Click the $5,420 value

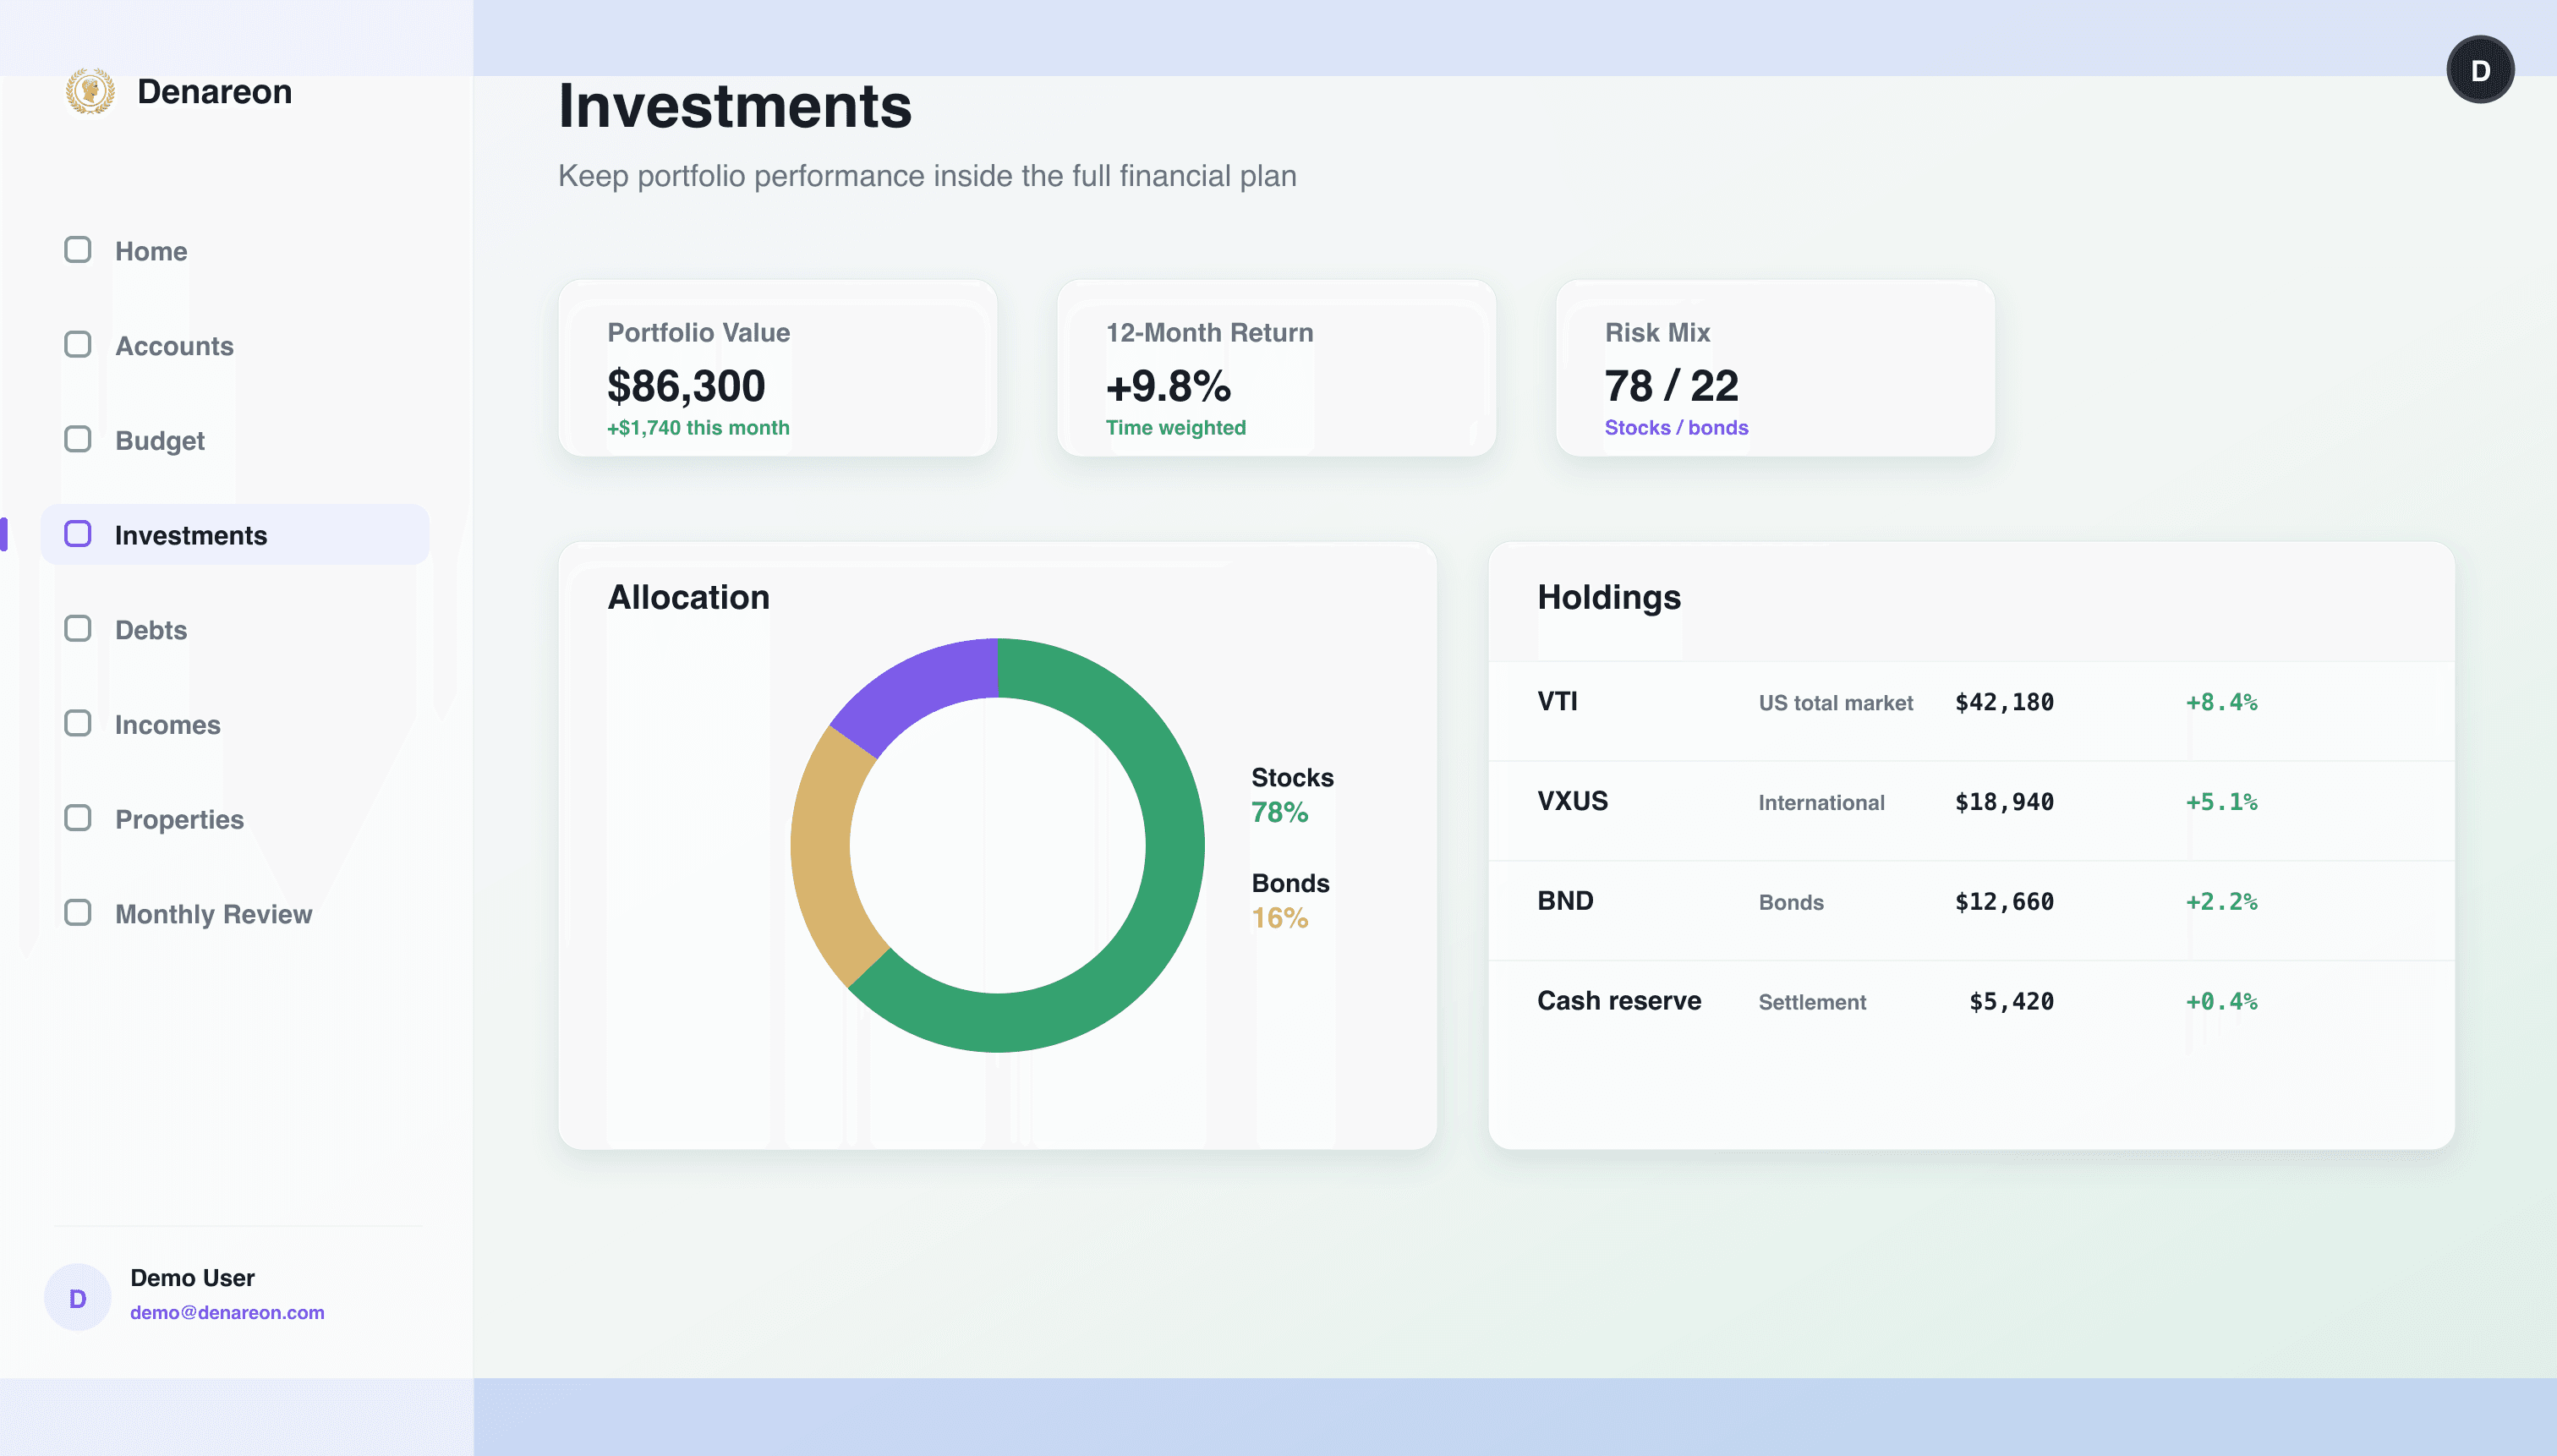point(2011,1002)
